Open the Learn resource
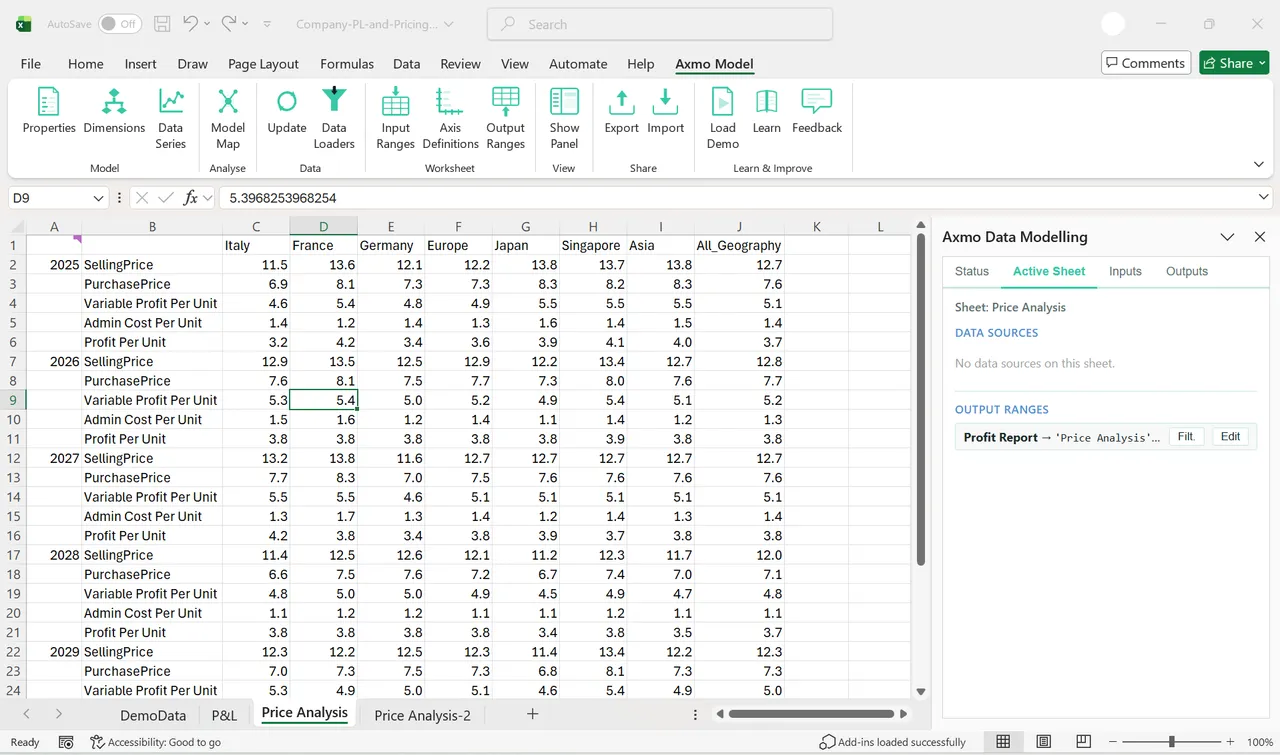Image resolution: width=1280 pixels, height=755 pixels. pyautogui.click(x=767, y=111)
